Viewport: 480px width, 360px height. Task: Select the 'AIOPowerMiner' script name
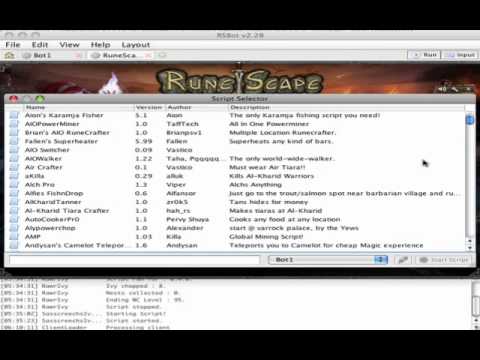52,124
